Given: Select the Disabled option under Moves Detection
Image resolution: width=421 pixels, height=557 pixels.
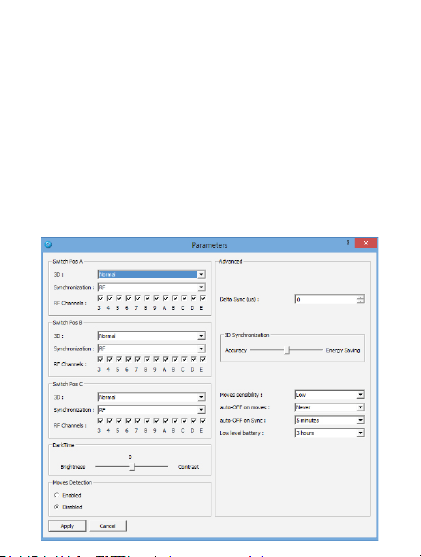Looking at the screenshot, I should (56, 507).
